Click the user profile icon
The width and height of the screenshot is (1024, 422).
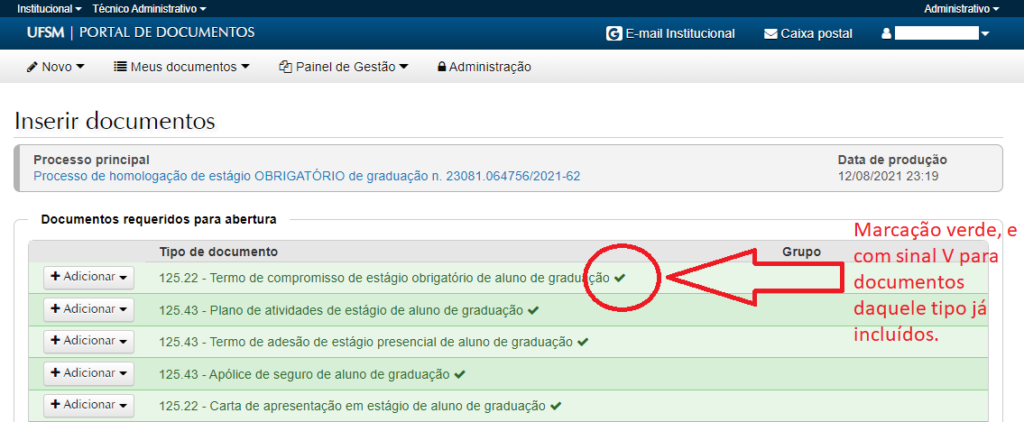click(x=885, y=33)
